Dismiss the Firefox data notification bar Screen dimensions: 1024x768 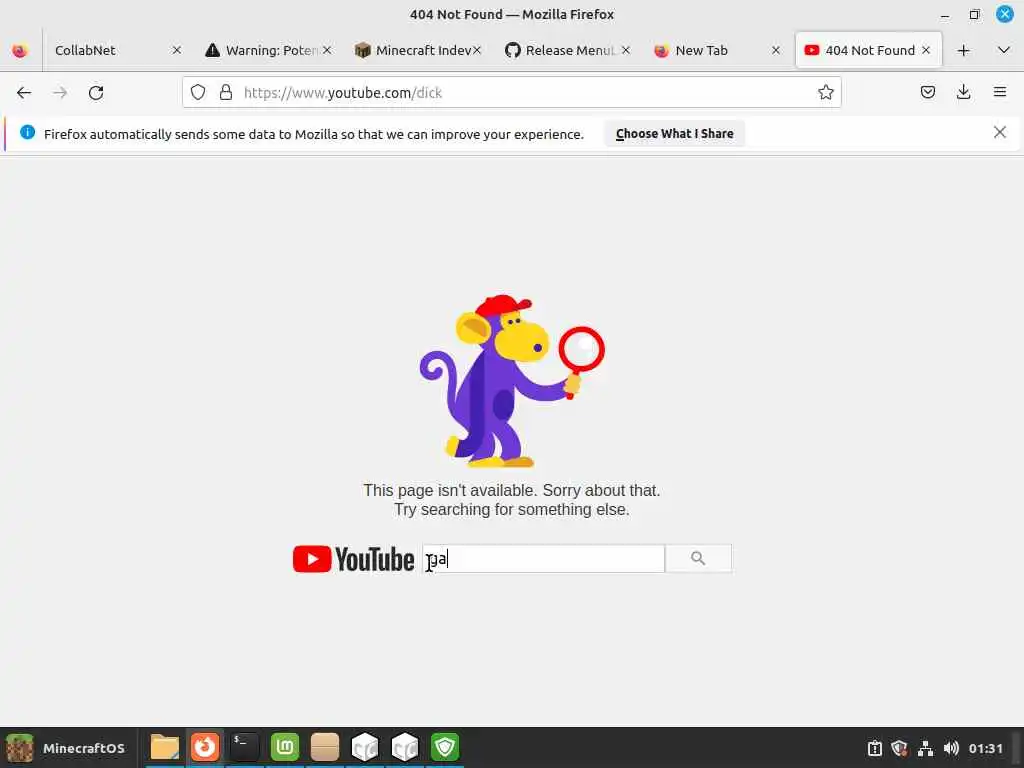coord(999,133)
